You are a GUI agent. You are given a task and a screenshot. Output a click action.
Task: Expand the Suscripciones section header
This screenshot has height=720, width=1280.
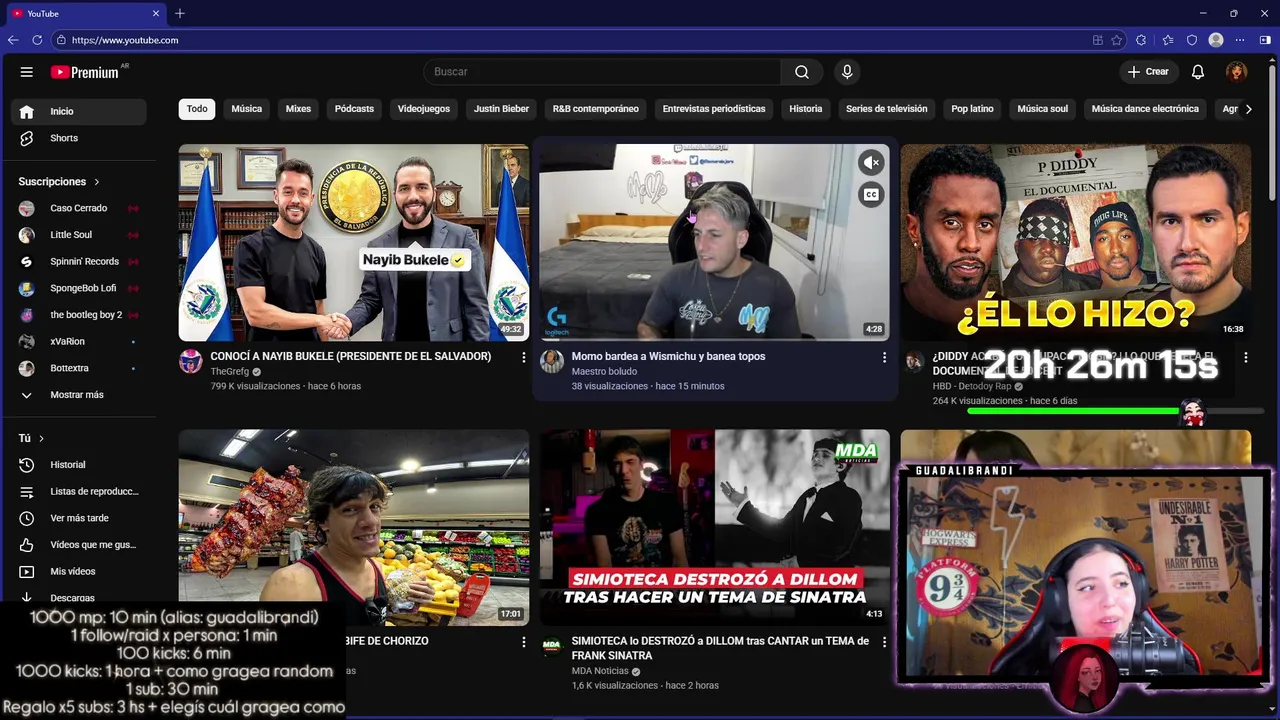(x=59, y=182)
